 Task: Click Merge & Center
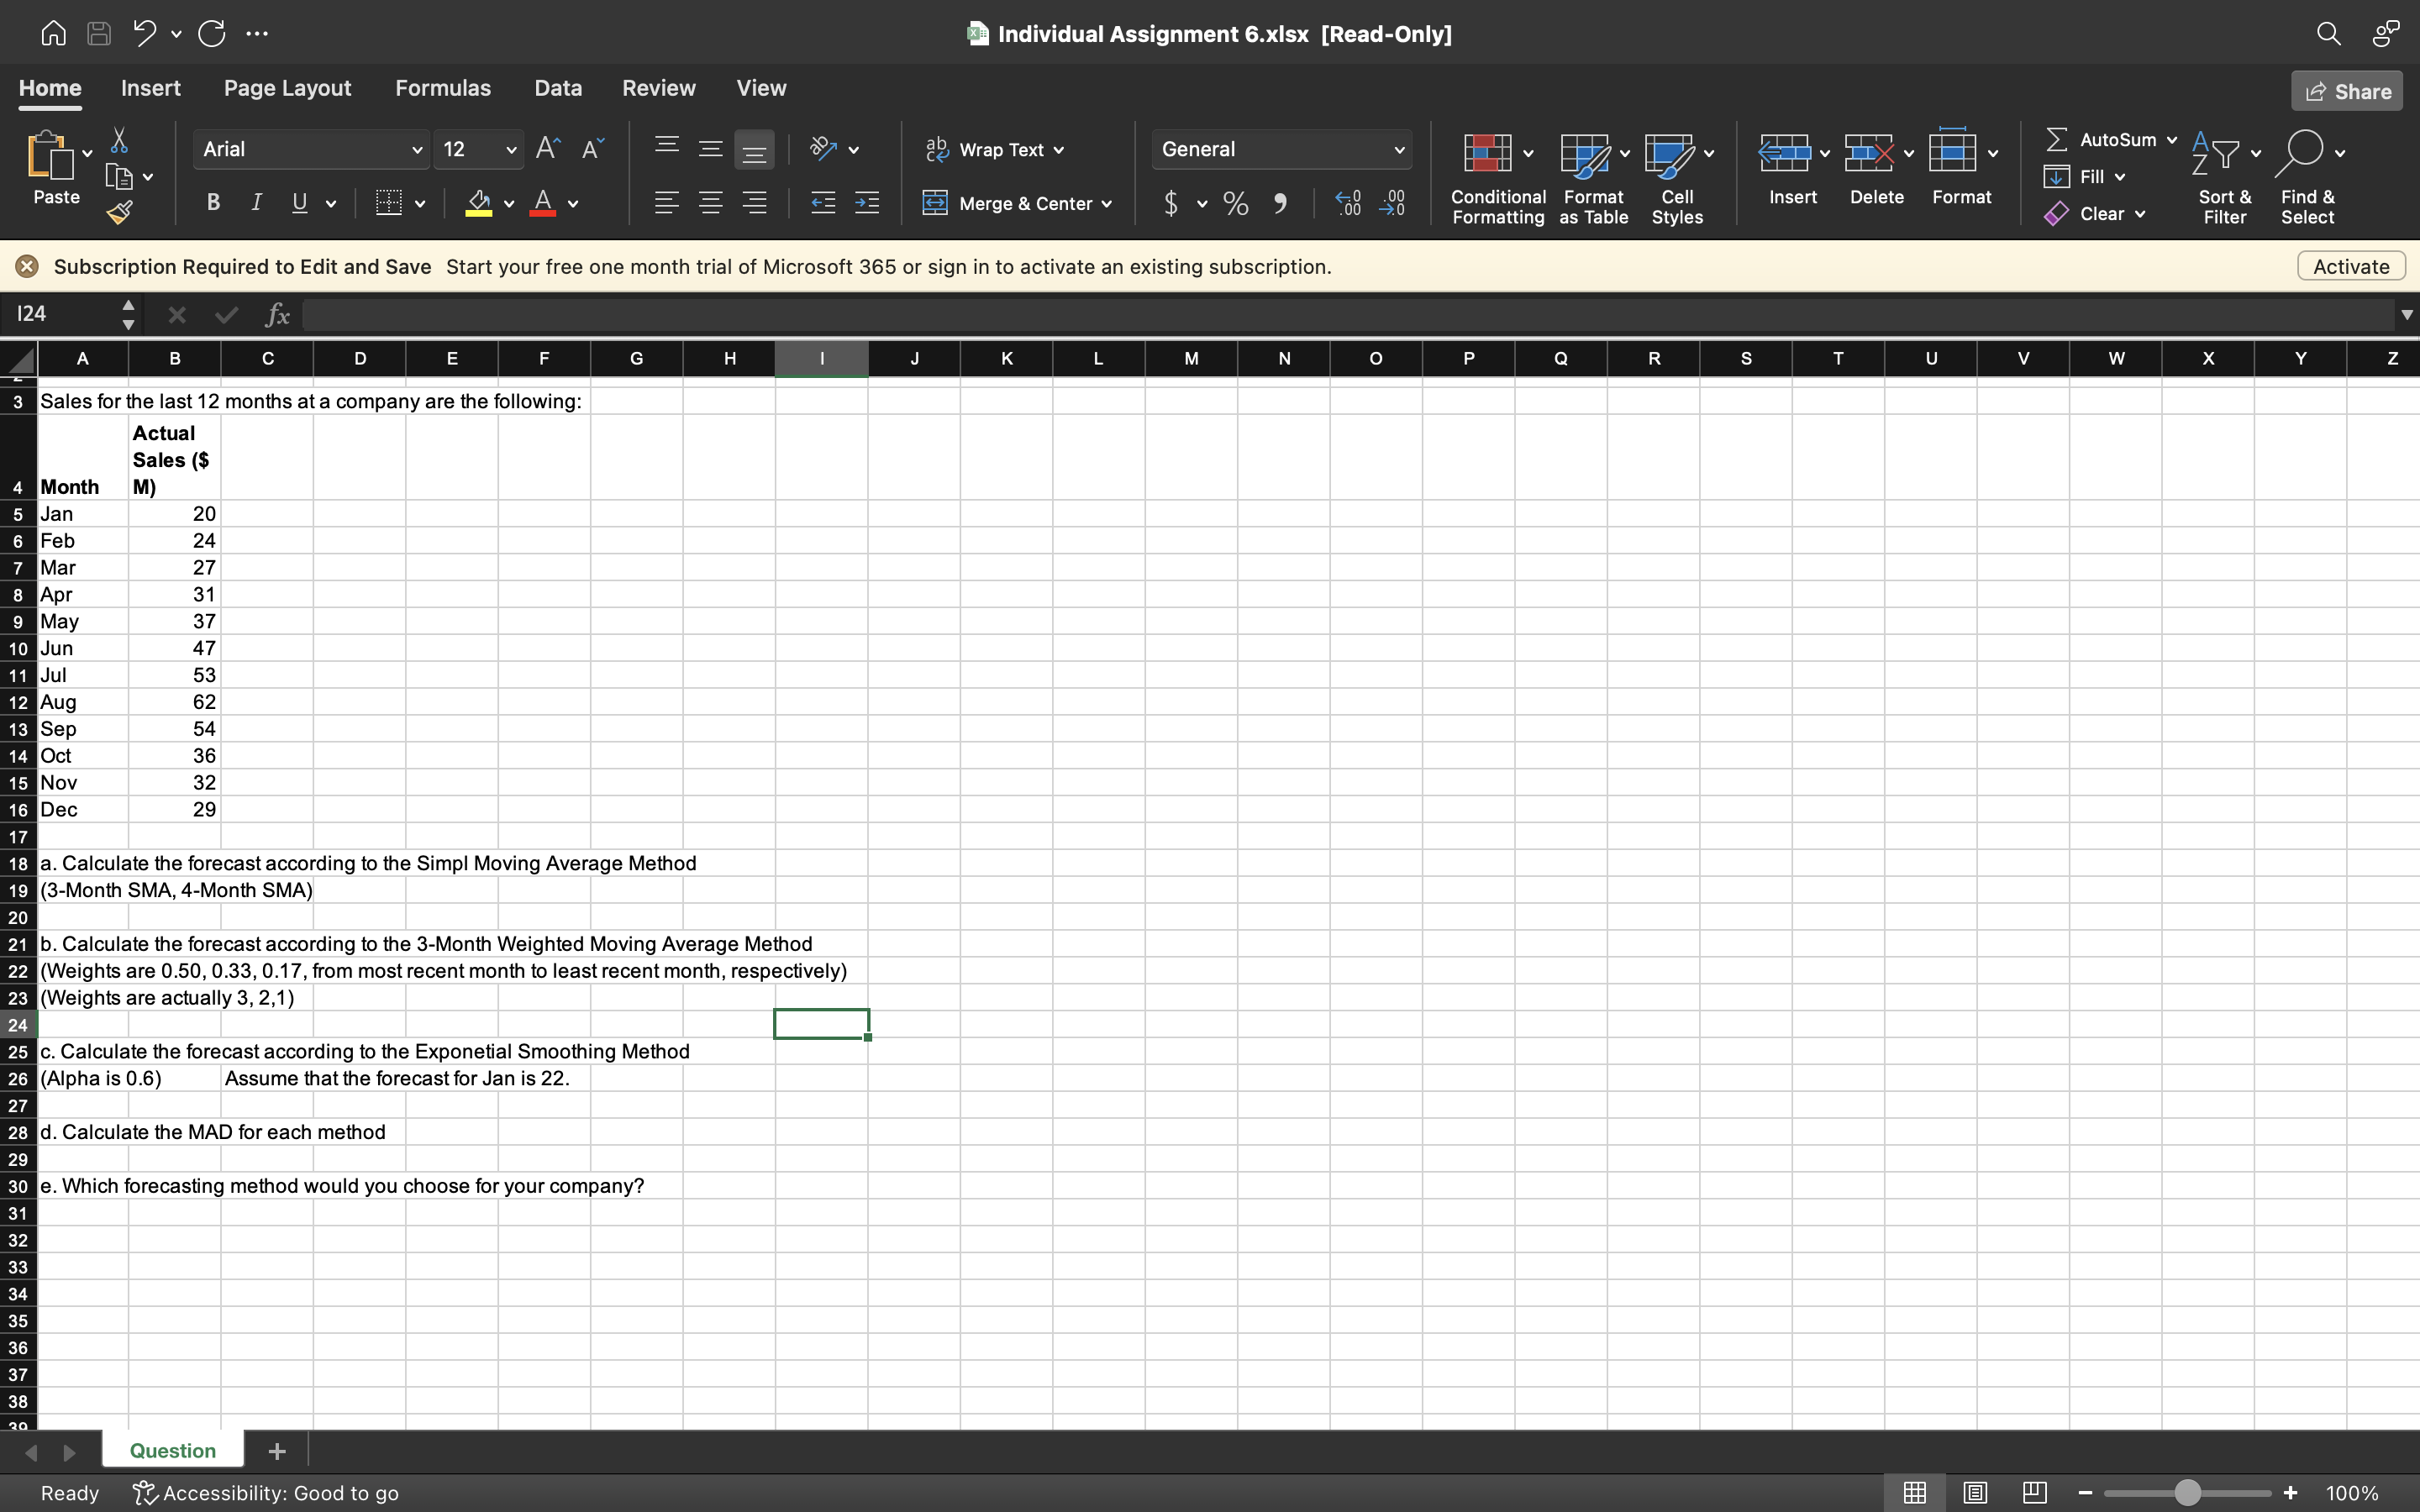[x=1016, y=203]
